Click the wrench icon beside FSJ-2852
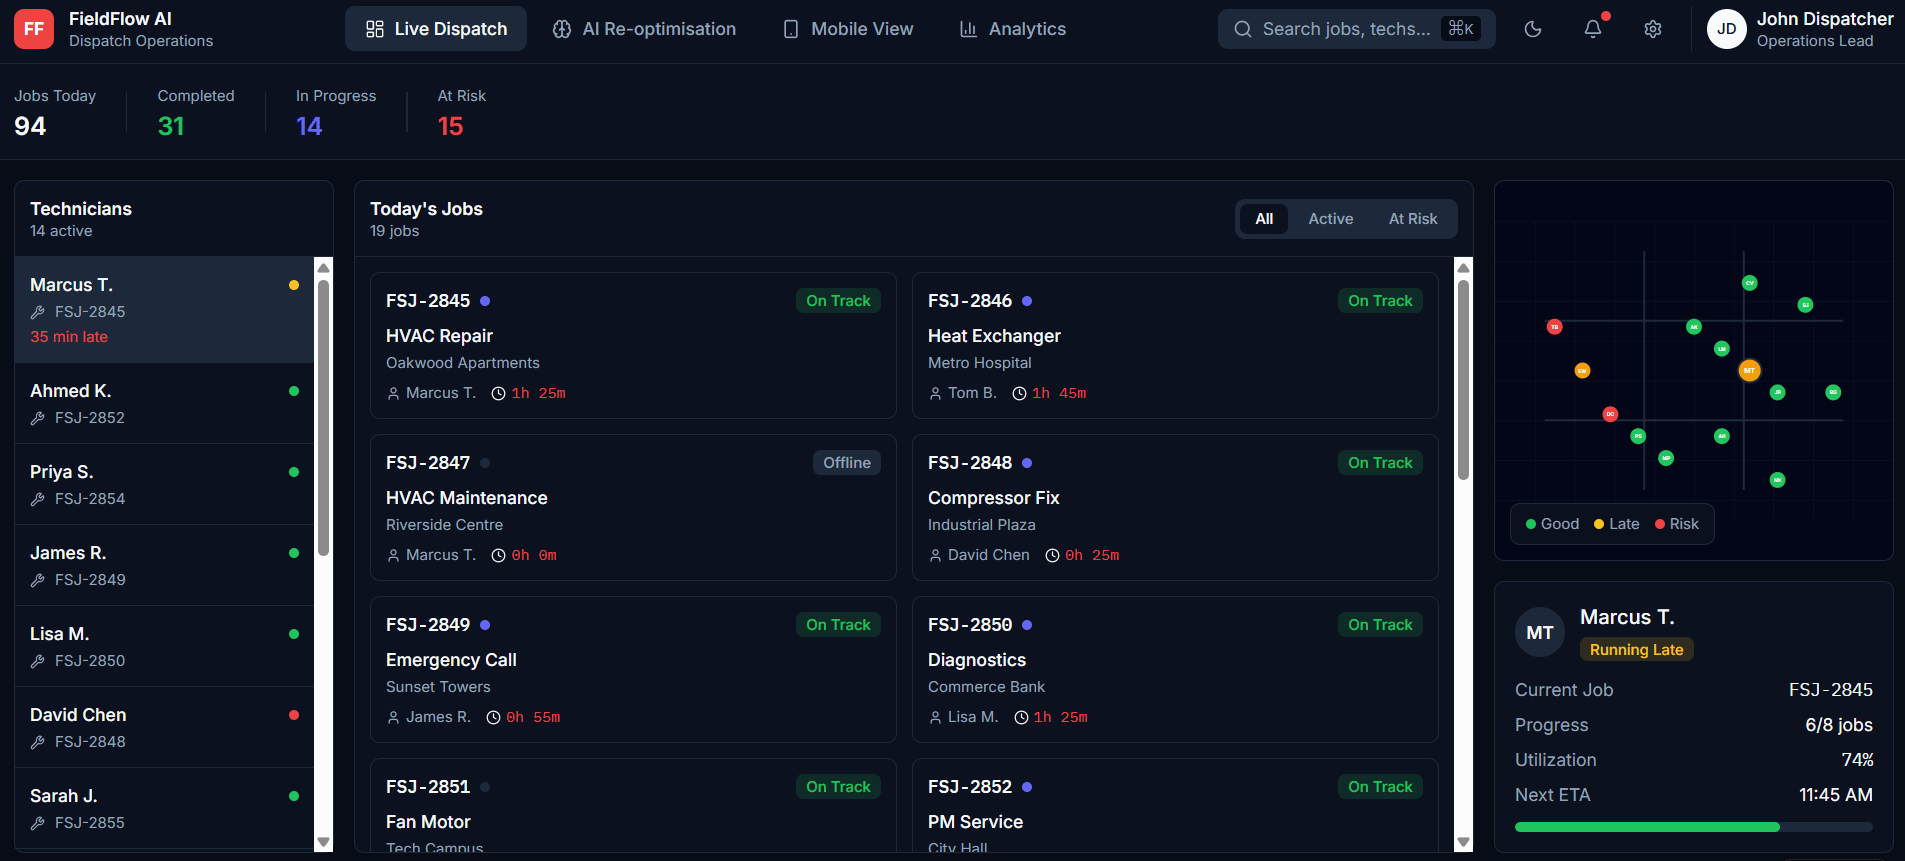This screenshot has height=861, width=1905. coord(38,418)
